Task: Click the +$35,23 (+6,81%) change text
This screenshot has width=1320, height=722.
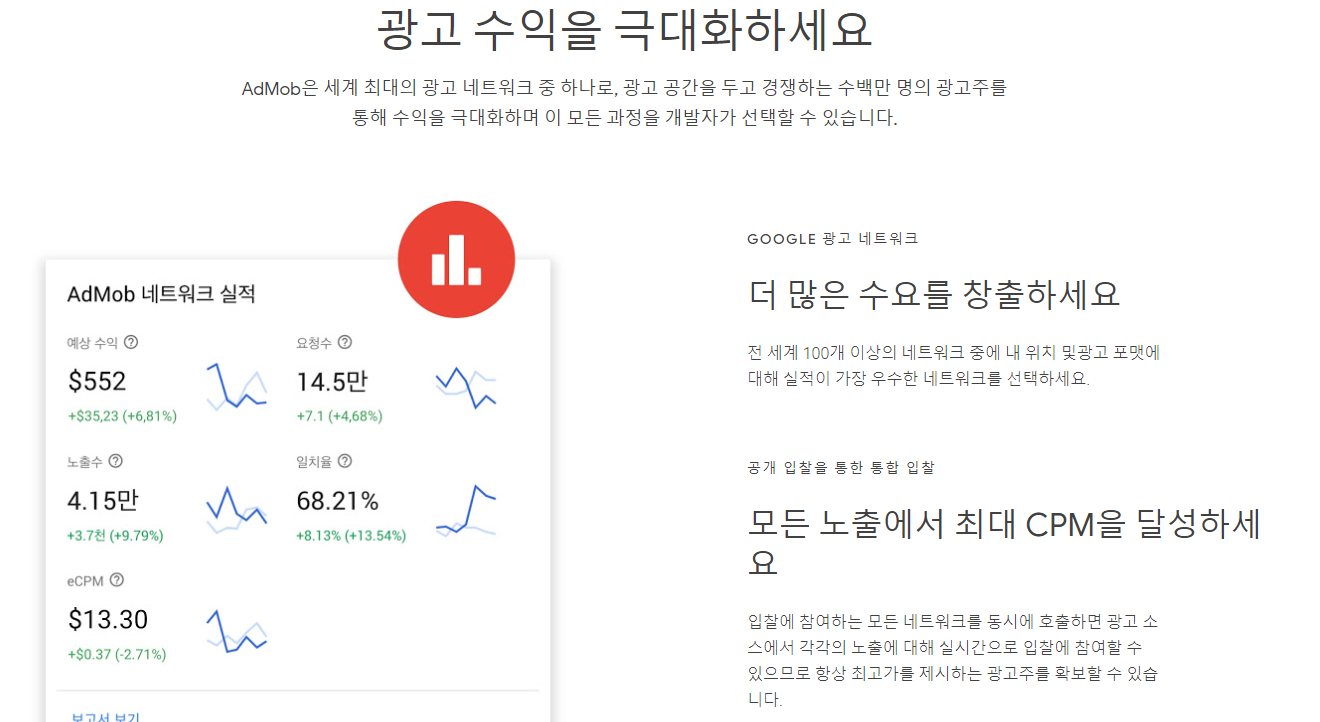Action: click(x=122, y=416)
